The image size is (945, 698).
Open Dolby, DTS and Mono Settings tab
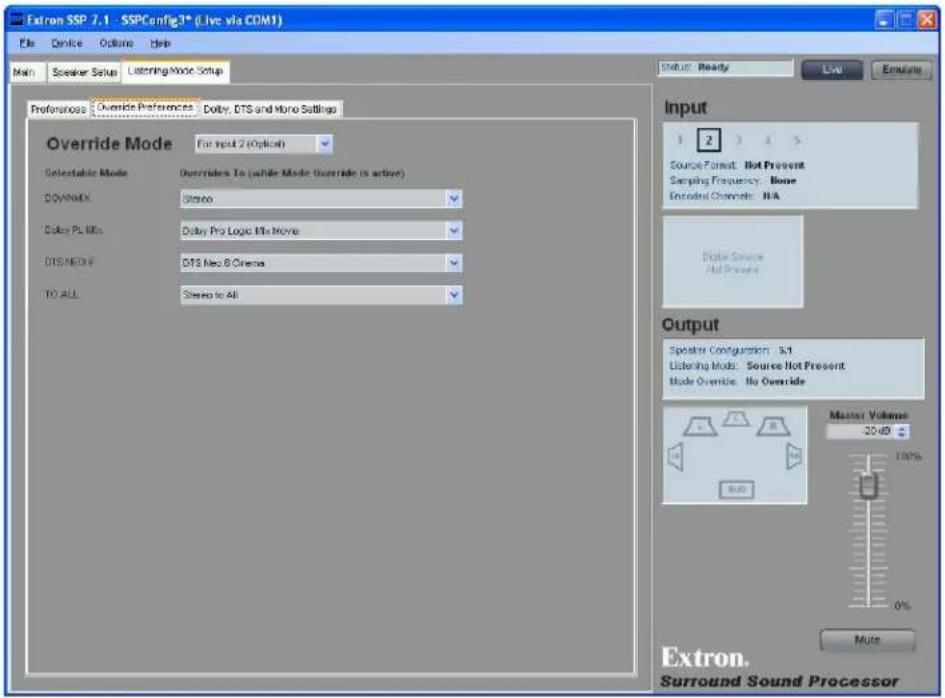tap(270, 109)
